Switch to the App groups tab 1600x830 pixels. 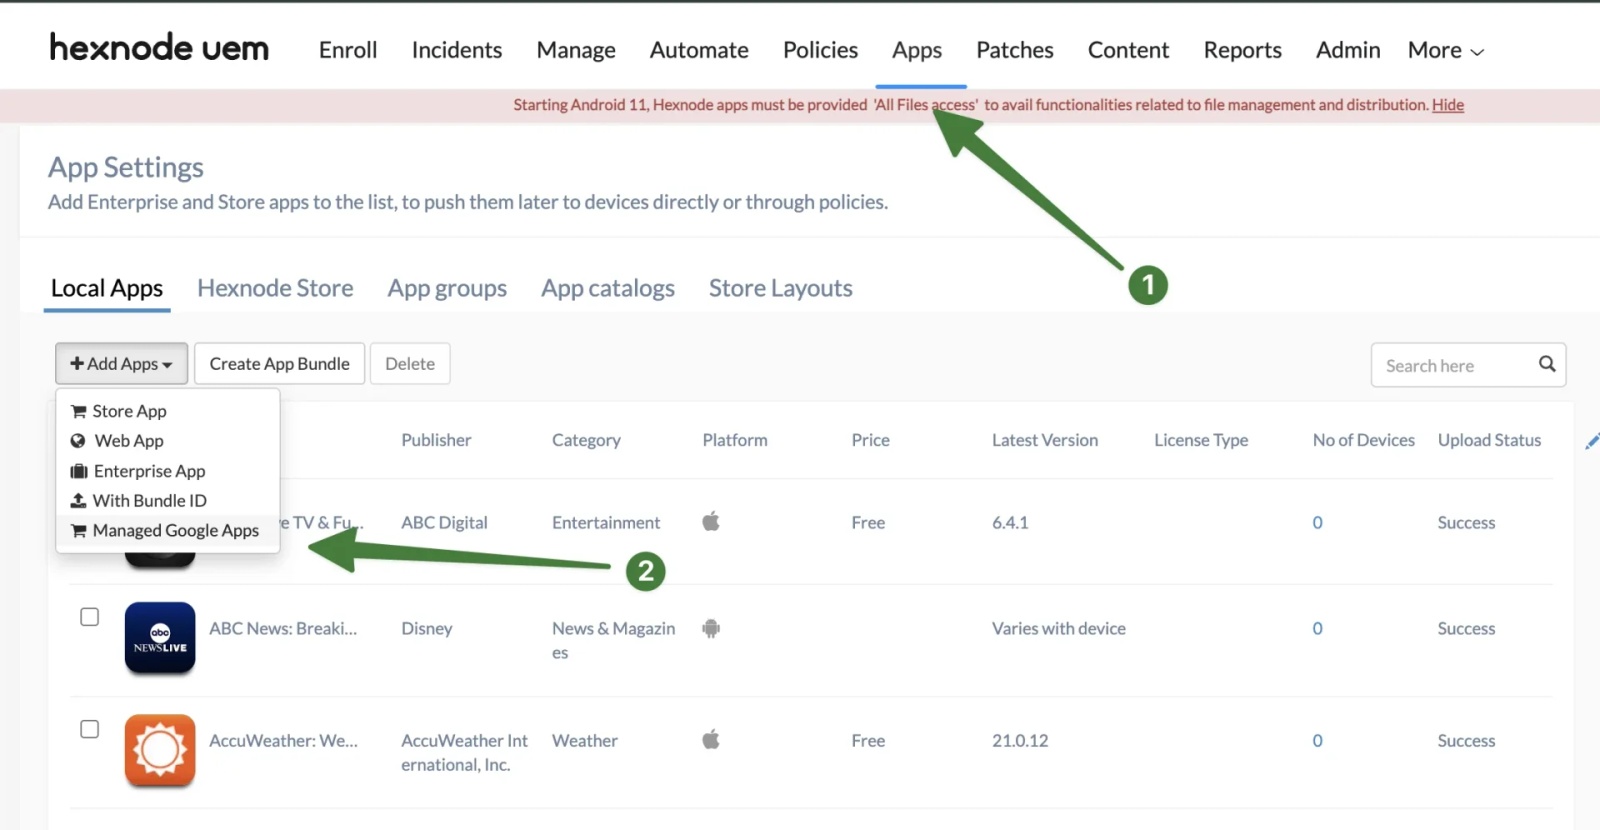[x=447, y=288]
